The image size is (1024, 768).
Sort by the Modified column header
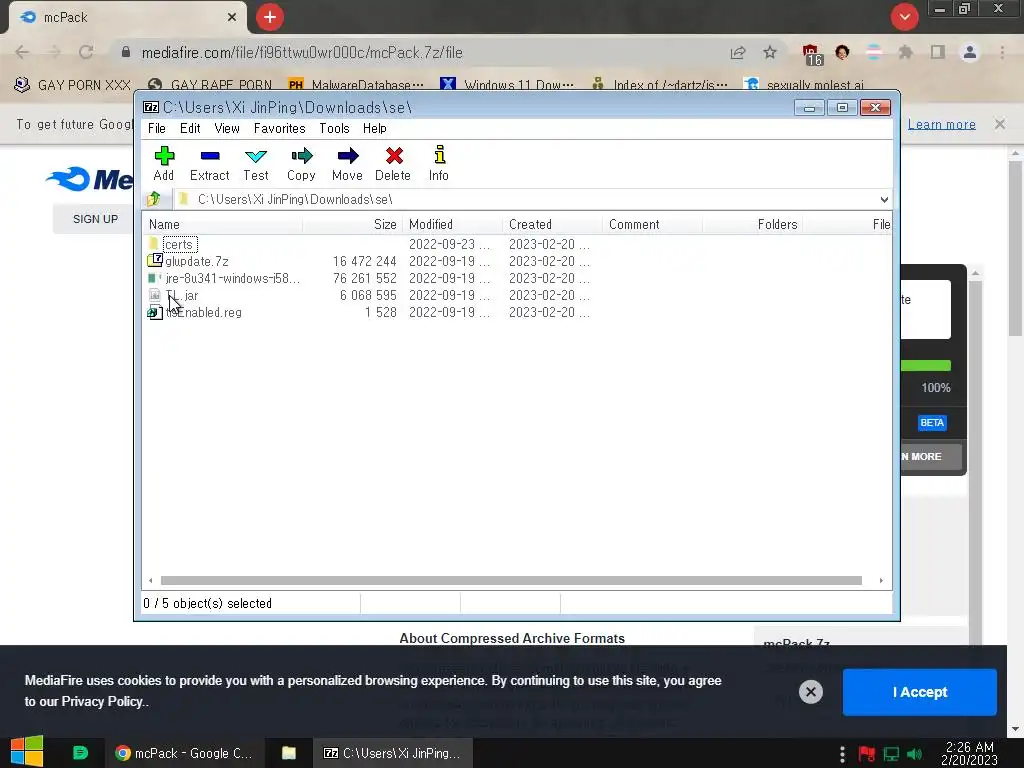pos(453,224)
